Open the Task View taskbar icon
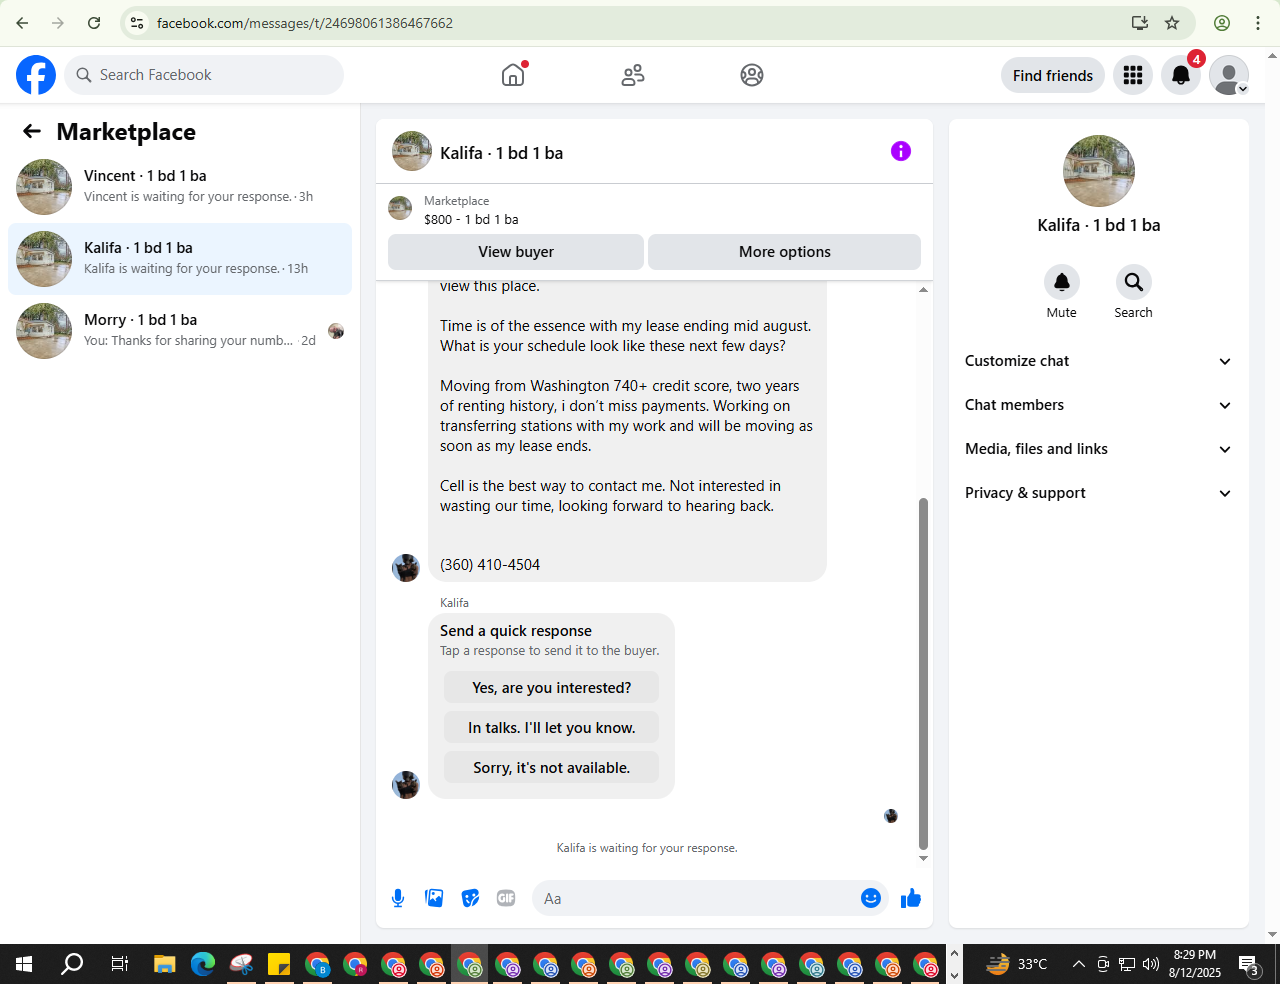1280x984 pixels. point(119,964)
